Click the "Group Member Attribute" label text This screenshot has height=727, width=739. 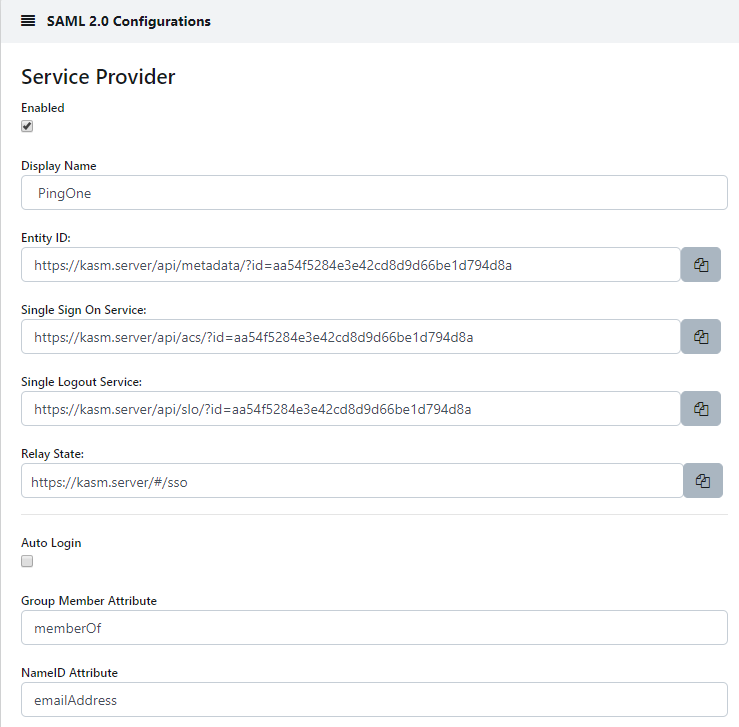pyautogui.click(x=89, y=601)
